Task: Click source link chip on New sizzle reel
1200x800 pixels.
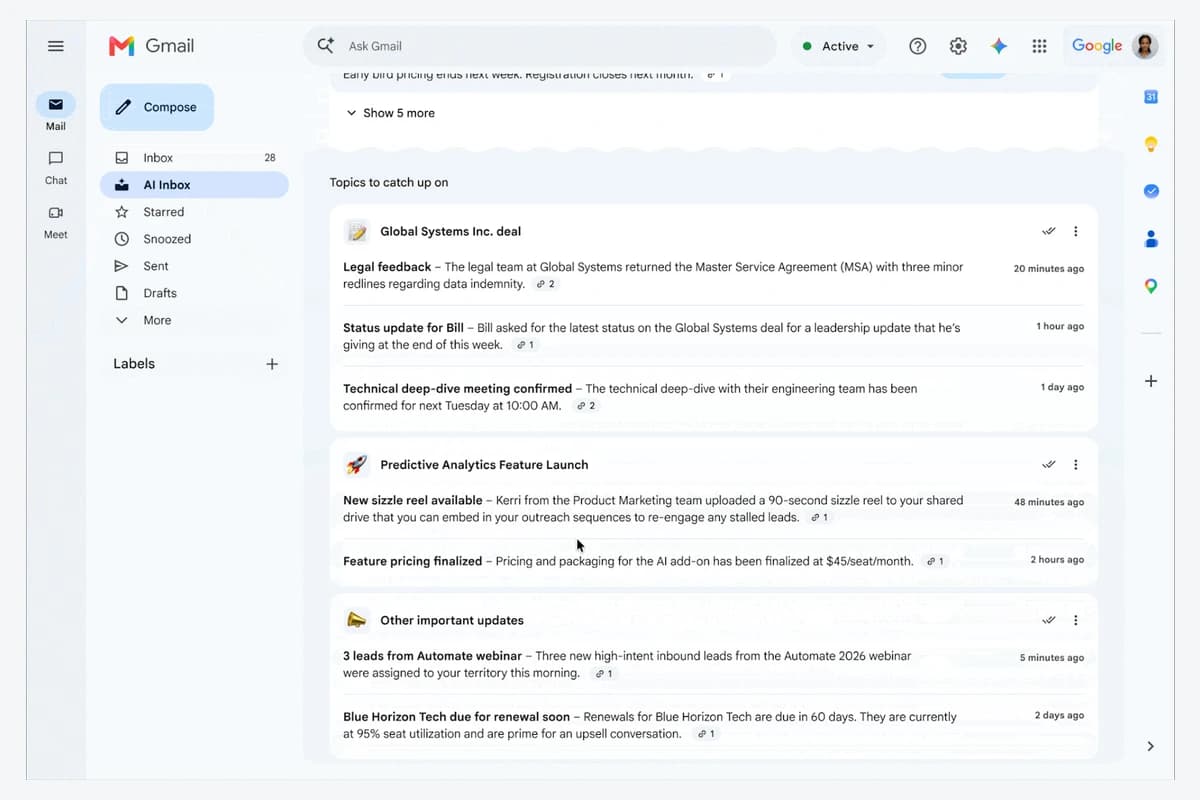Action: 820,518
